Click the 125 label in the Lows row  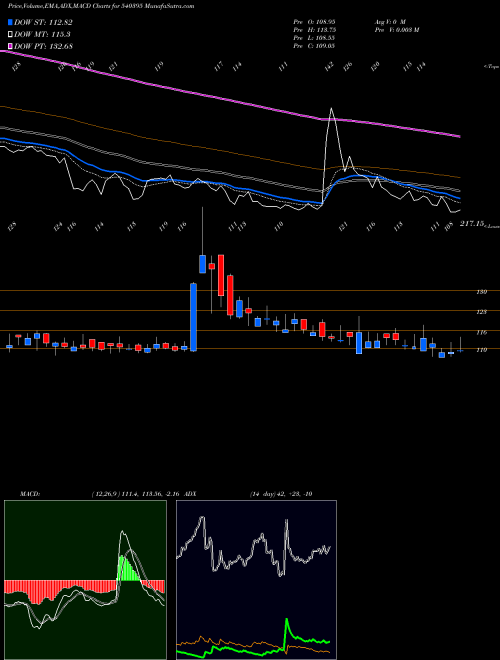13,227
